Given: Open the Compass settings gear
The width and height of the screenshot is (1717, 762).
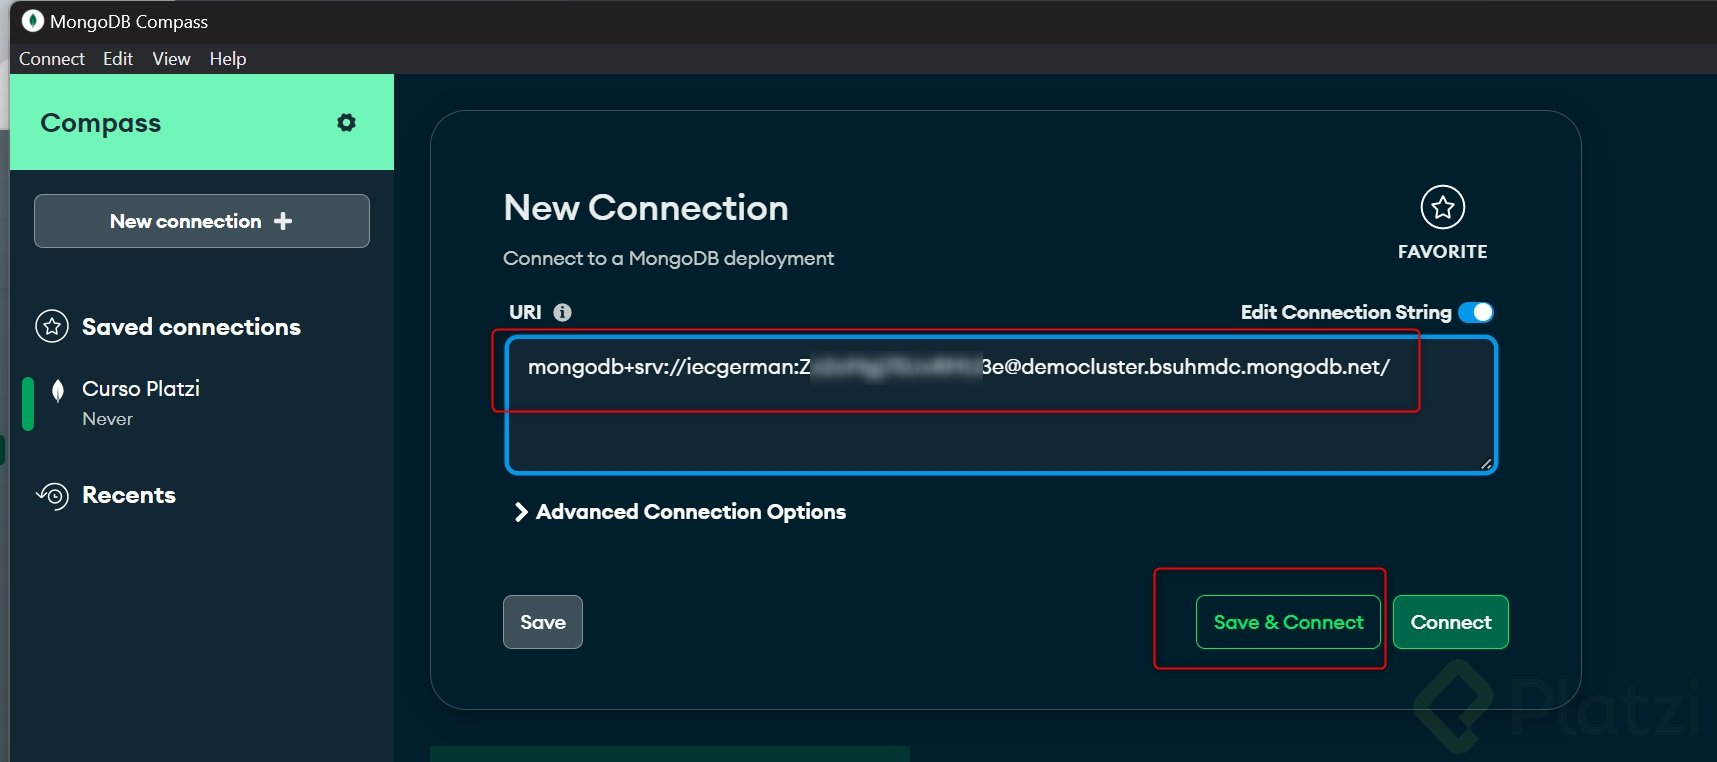Looking at the screenshot, I should pos(346,122).
